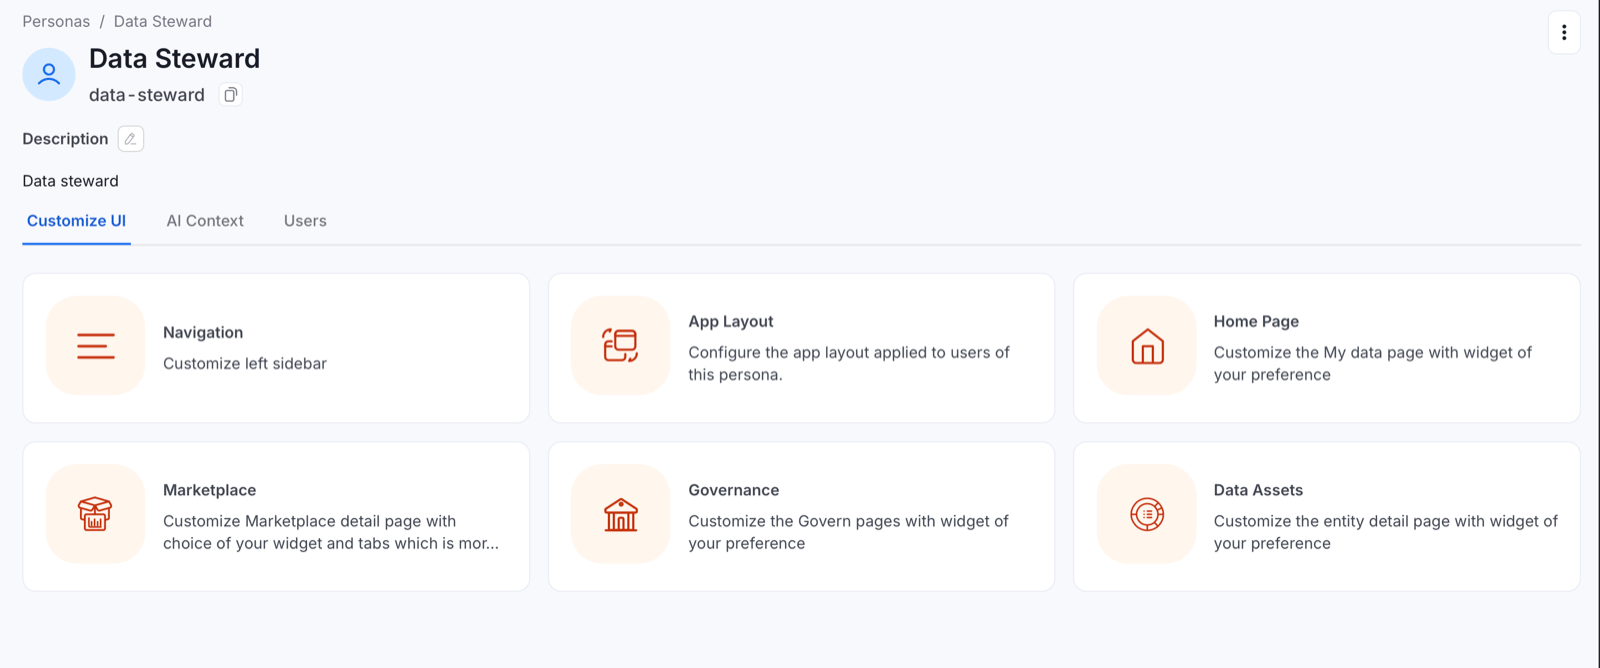Click 'Customize the Govern pages' text
The image size is (1600, 668).
[x=848, y=532]
